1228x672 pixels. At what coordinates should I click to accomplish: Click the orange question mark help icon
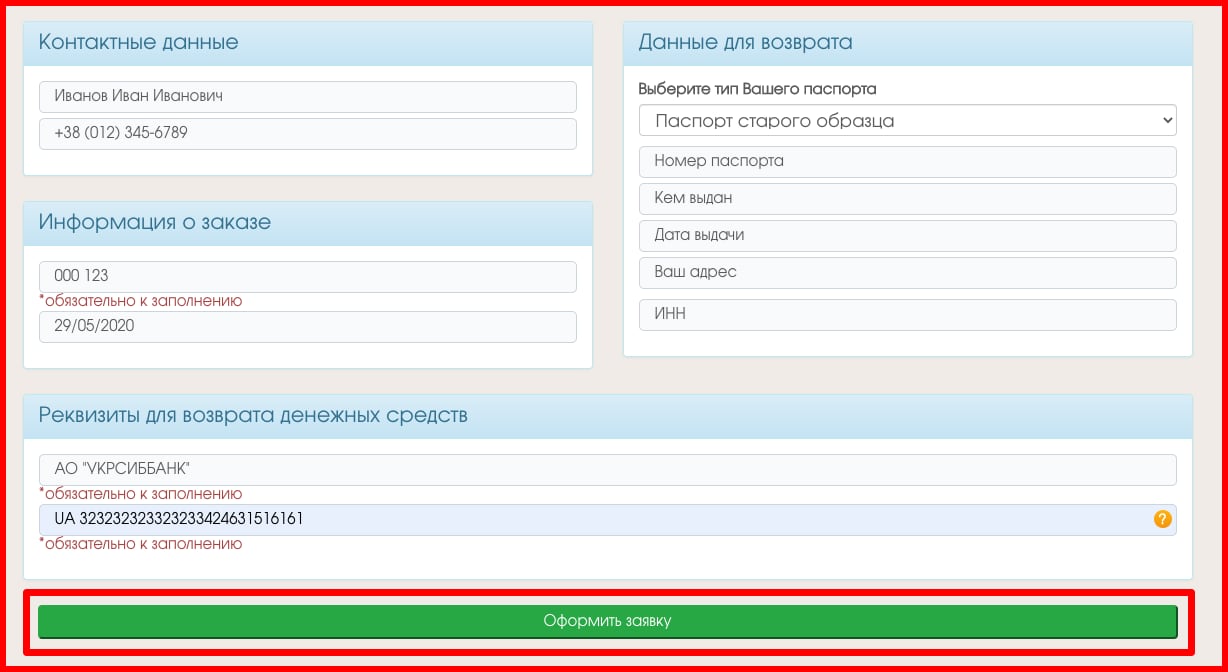tap(1162, 519)
